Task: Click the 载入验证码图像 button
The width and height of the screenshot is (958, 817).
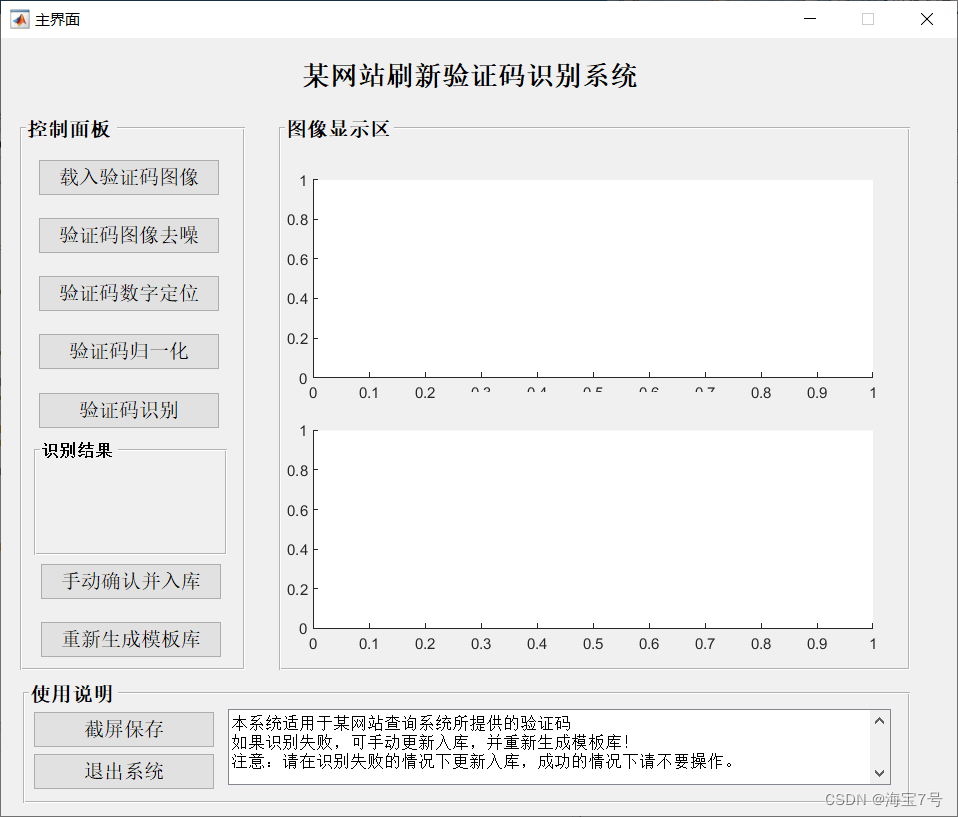Action: point(129,177)
